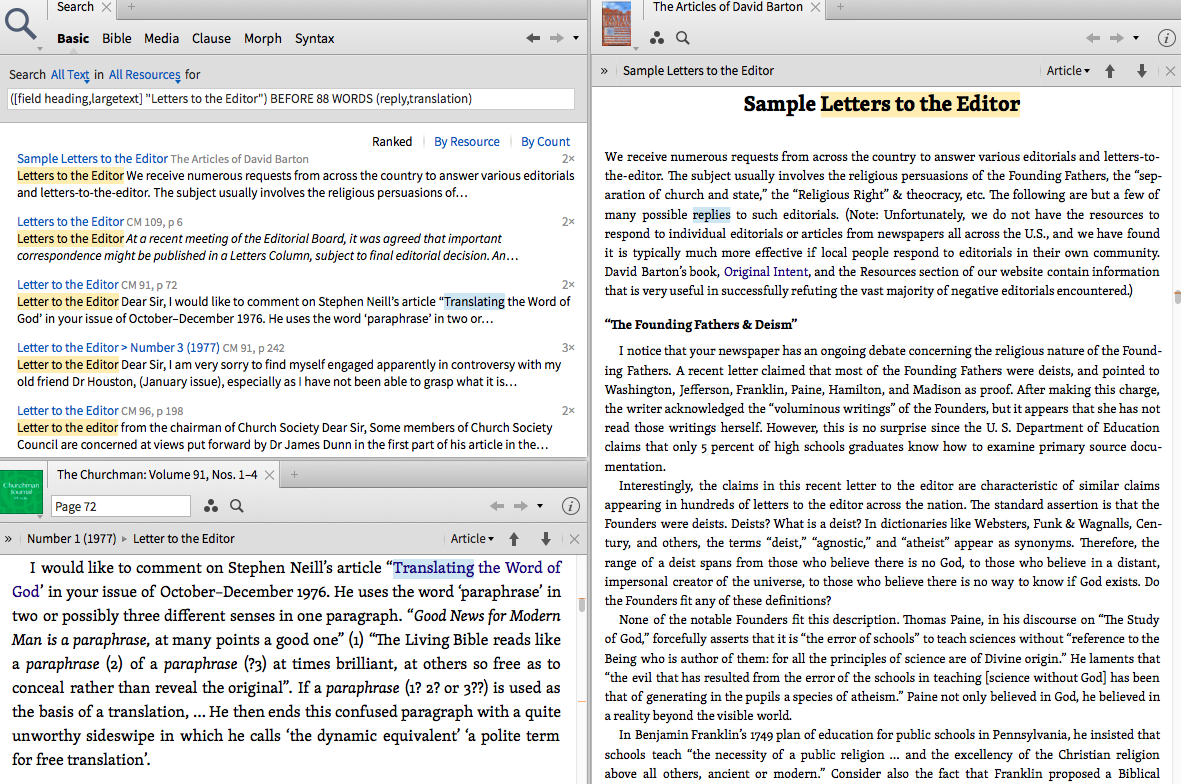
Task: Add new tab beside David Barton tab
Action: click(840, 7)
